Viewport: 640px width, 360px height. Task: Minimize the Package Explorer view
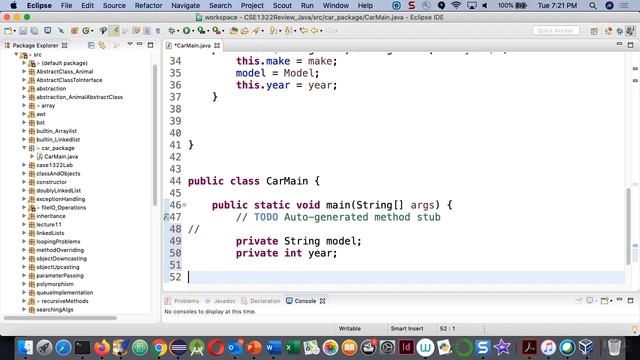tap(140, 44)
